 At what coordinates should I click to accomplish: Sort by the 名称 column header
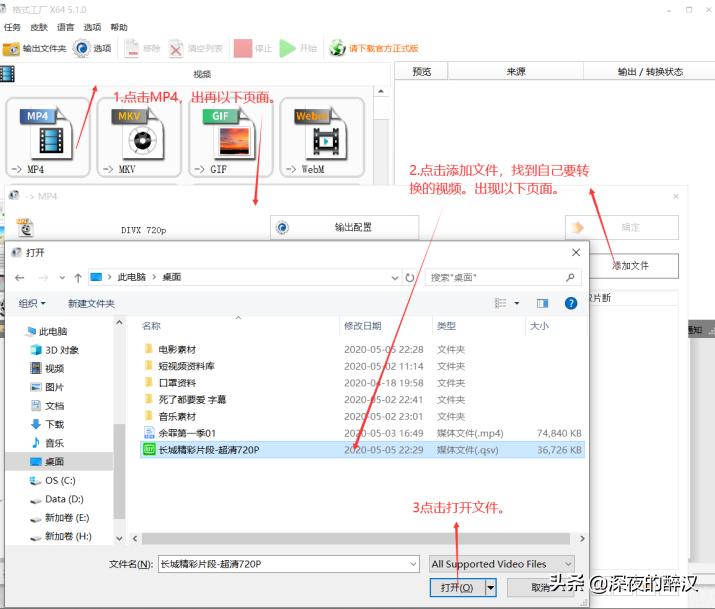click(x=151, y=326)
